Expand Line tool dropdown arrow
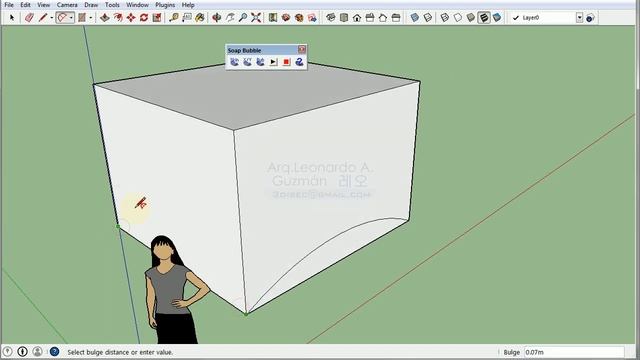Image resolution: width=640 pixels, height=360 pixels. (x=51, y=18)
